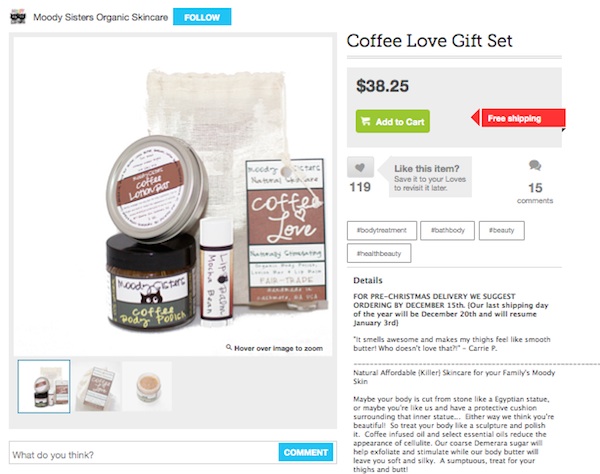Click the magnifier zoom icon on product image
This screenshot has height=474, width=600.
229,347
